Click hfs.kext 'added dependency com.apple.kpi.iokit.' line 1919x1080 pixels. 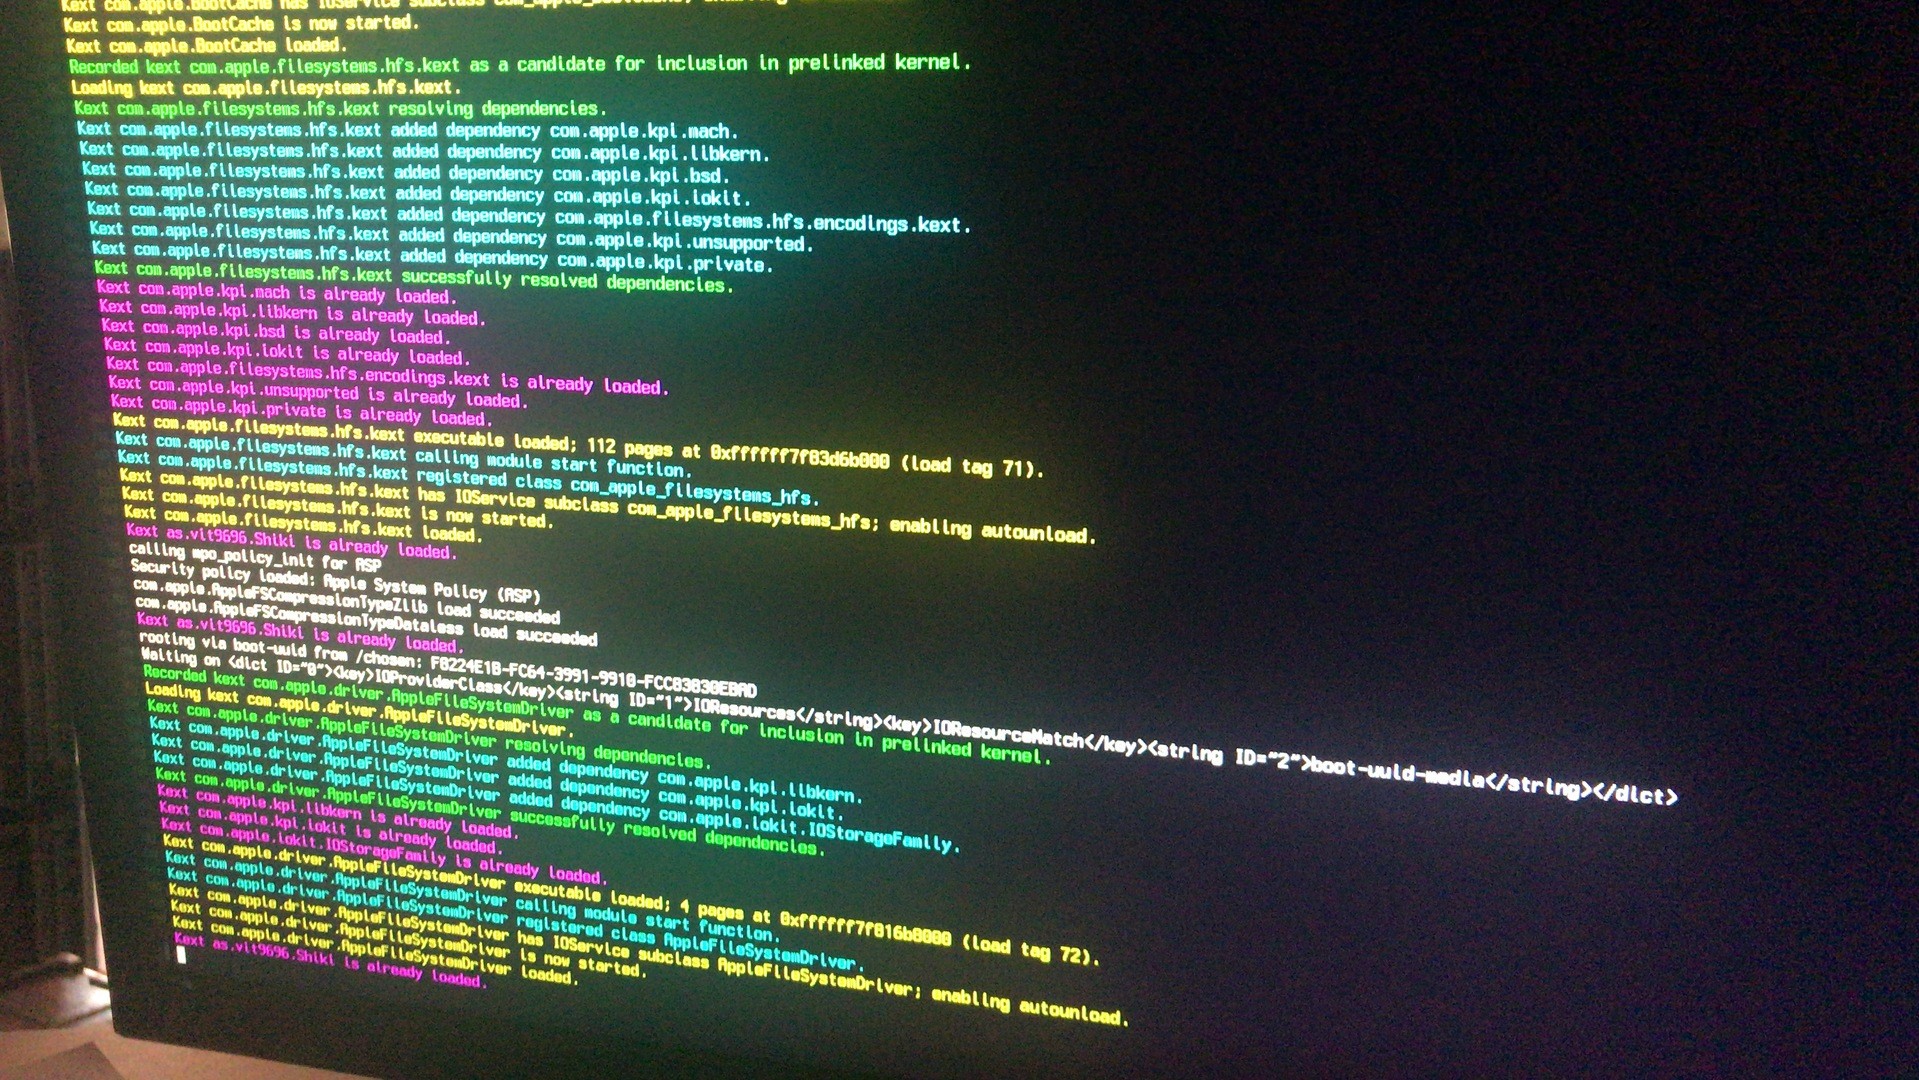pos(417,194)
